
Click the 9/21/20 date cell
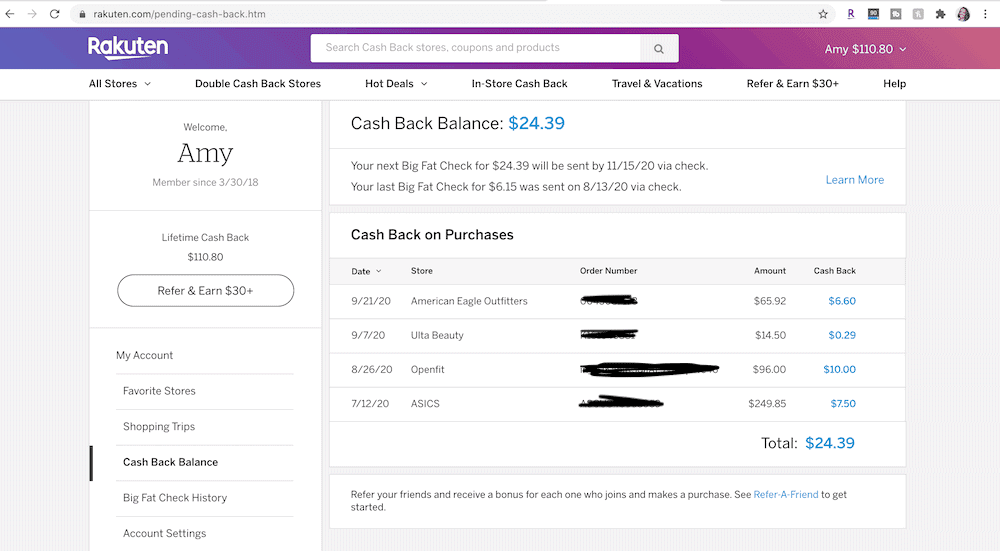point(371,301)
